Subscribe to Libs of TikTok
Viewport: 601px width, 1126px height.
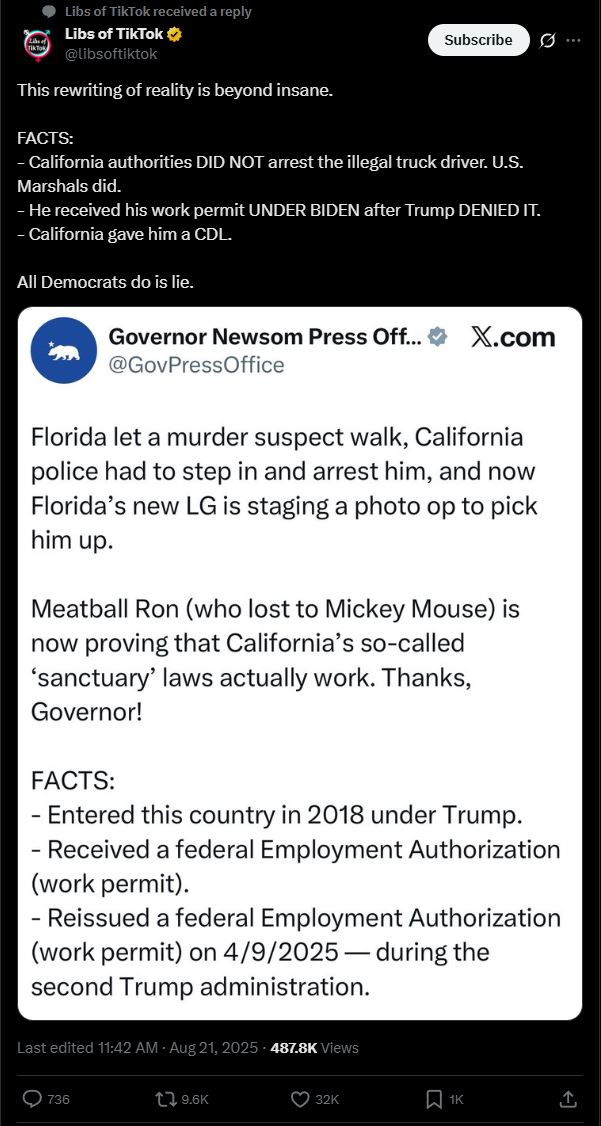point(478,40)
